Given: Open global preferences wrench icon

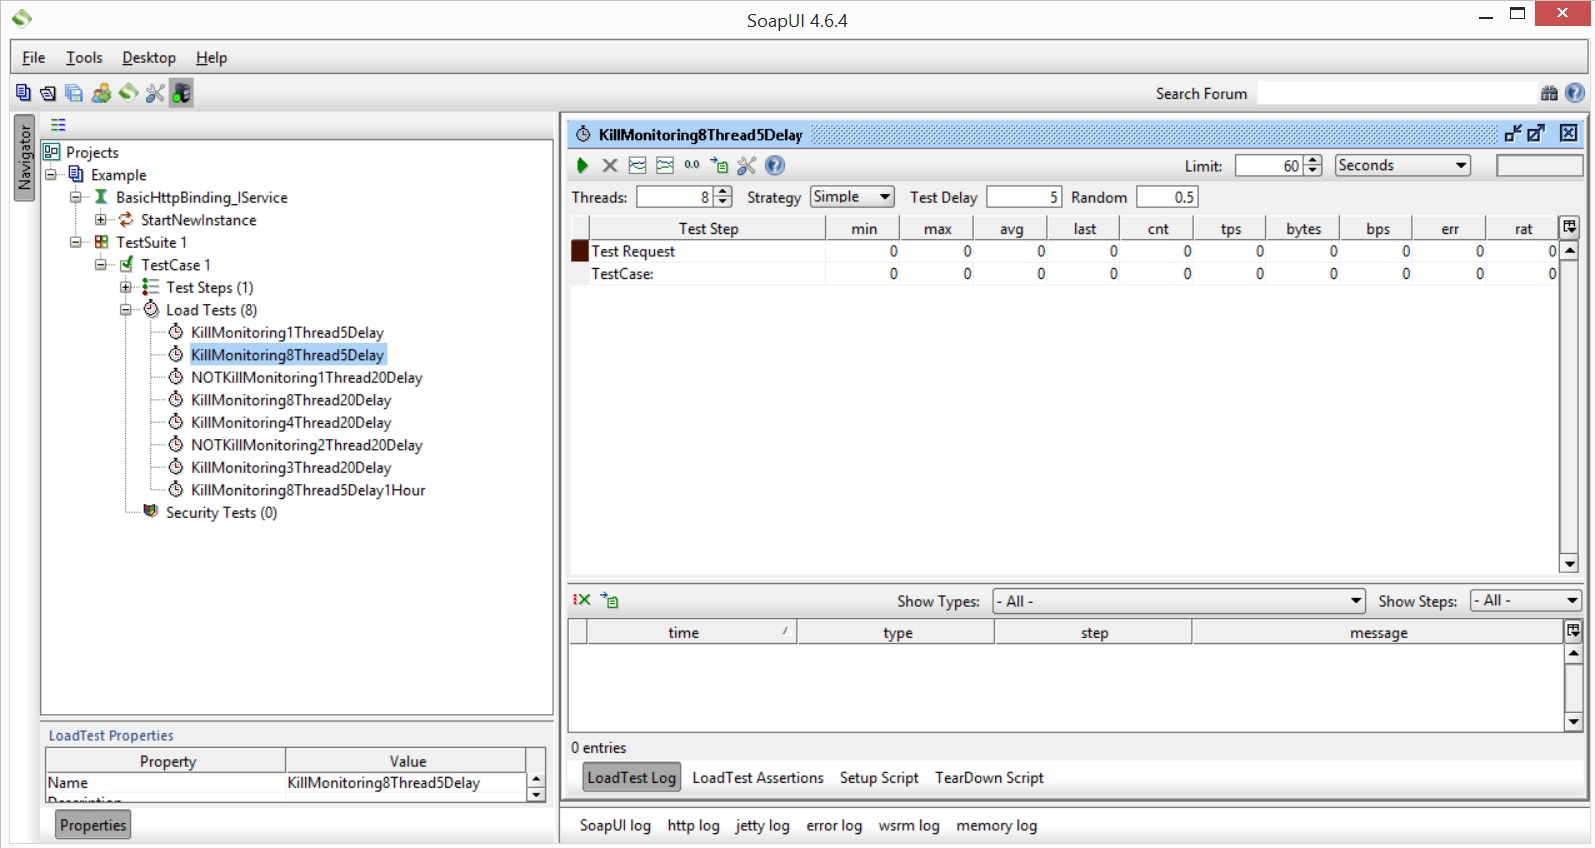Looking at the screenshot, I should coord(155,93).
